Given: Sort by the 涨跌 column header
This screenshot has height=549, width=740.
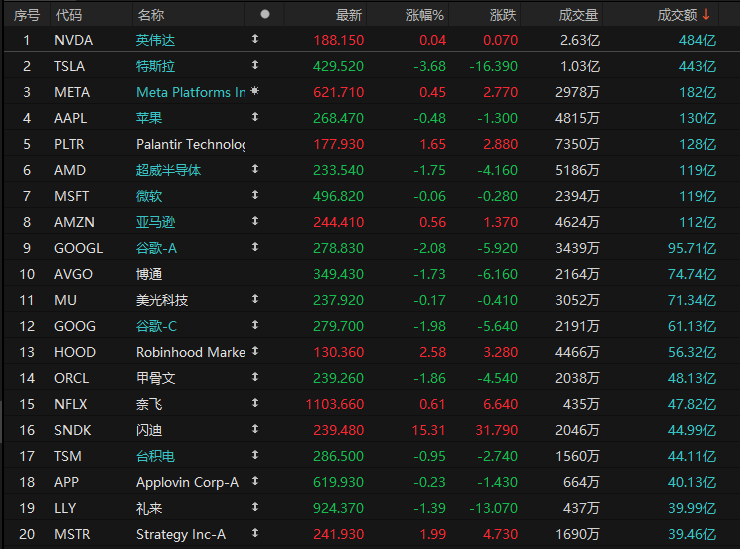Looking at the screenshot, I should coord(503,15).
